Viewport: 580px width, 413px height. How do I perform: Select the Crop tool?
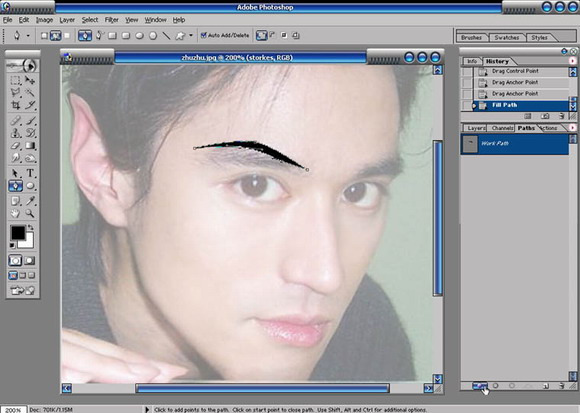click(15, 105)
